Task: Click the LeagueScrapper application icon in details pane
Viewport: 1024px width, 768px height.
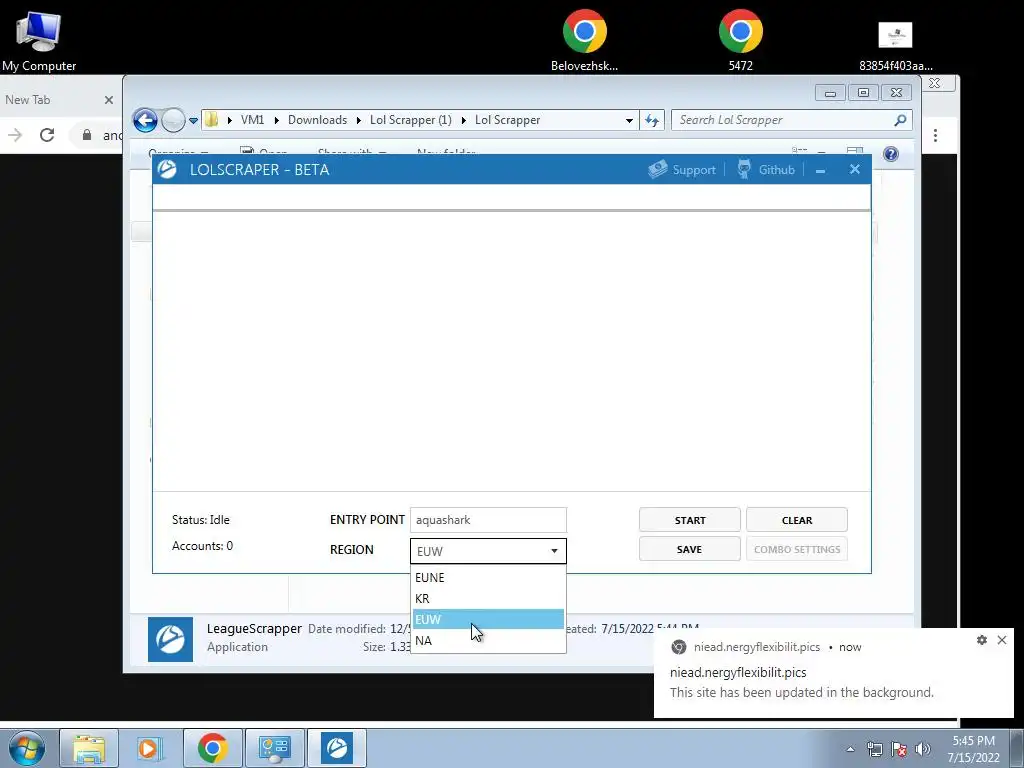Action: click(x=170, y=639)
